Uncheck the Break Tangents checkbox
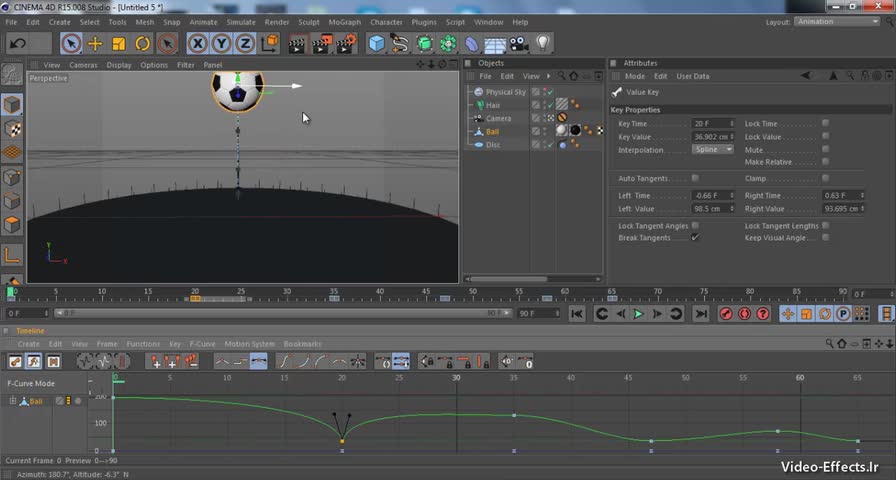896x480 pixels. click(695, 238)
